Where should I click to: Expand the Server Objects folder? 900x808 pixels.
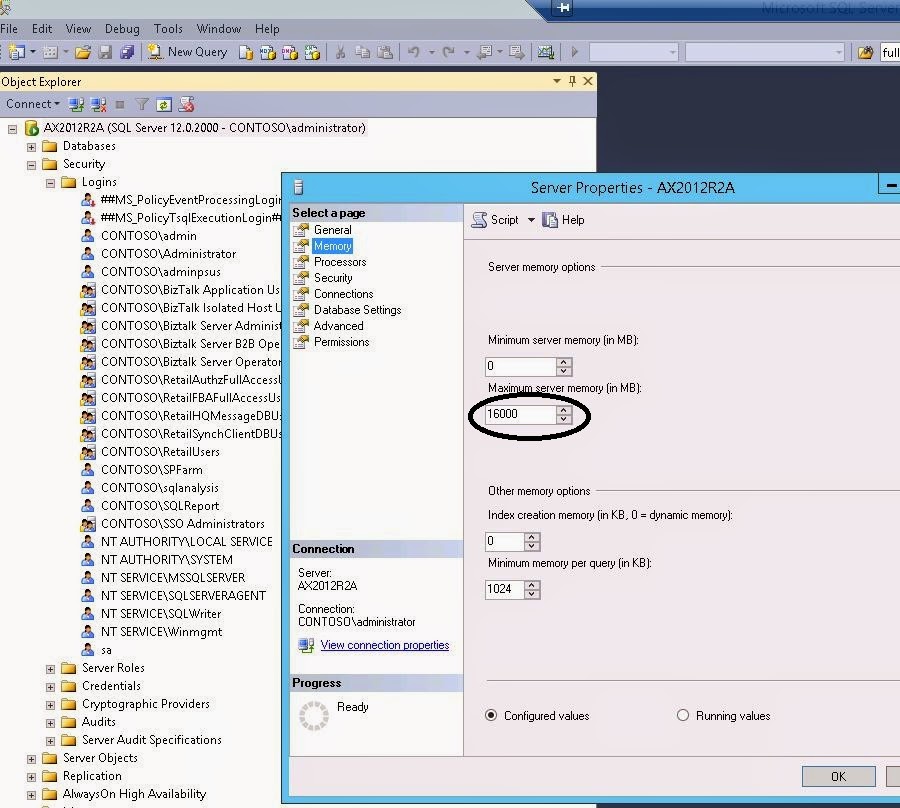(32, 759)
